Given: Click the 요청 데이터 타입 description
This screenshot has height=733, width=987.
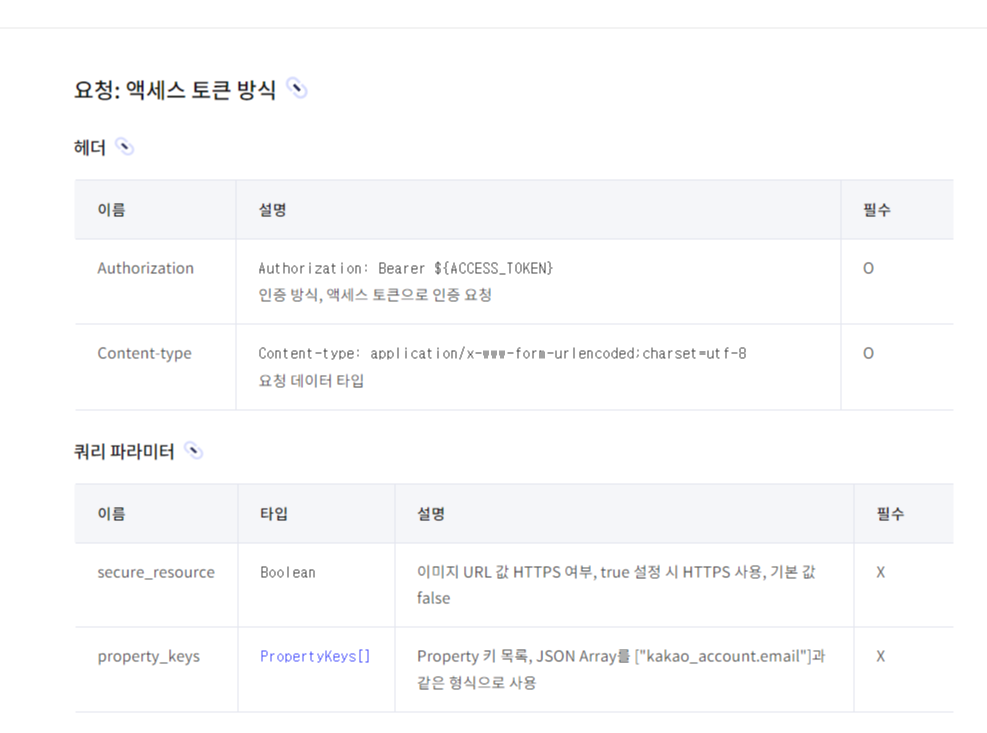Looking at the screenshot, I should coord(311,380).
